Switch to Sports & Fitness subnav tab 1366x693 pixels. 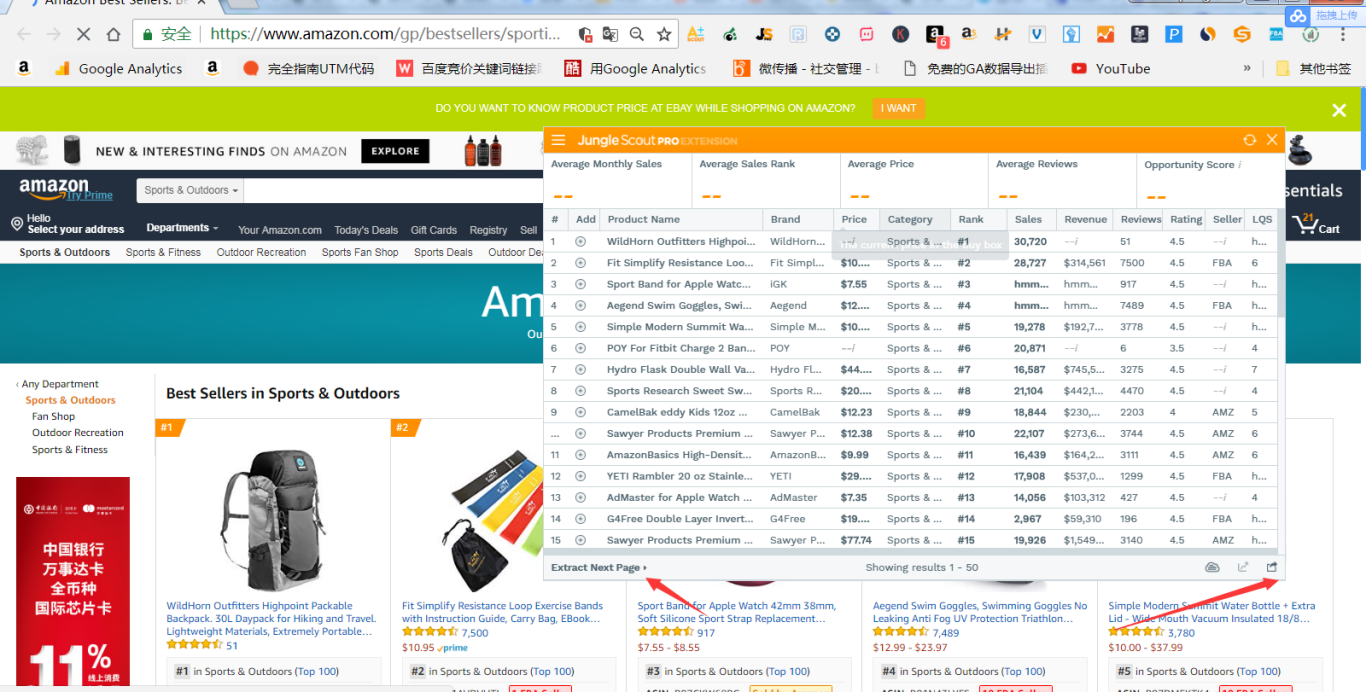coord(163,252)
